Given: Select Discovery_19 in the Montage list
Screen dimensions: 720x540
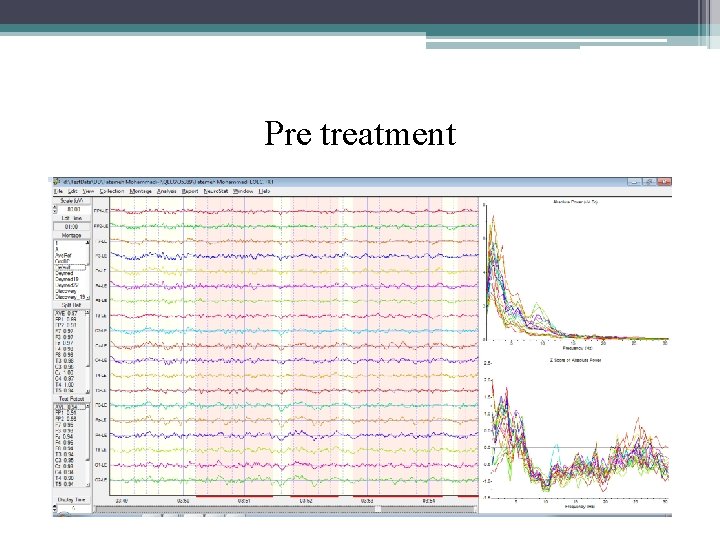Looking at the screenshot, I should point(70,297).
